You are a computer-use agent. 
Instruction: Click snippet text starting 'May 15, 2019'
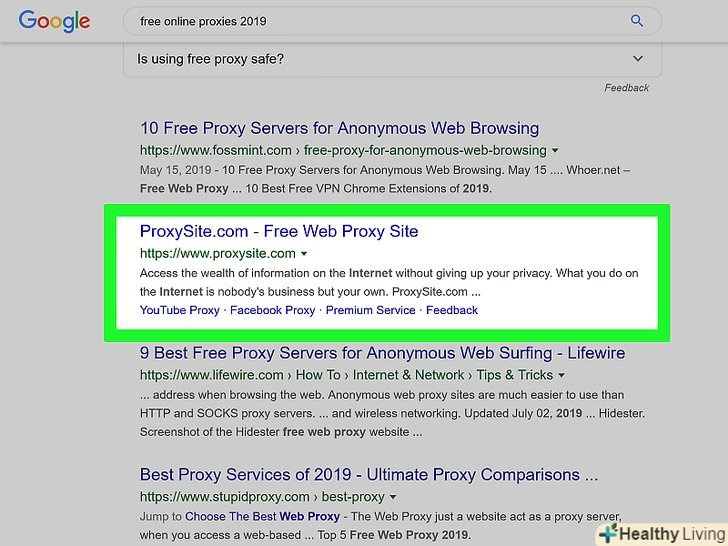pyautogui.click(x=385, y=170)
